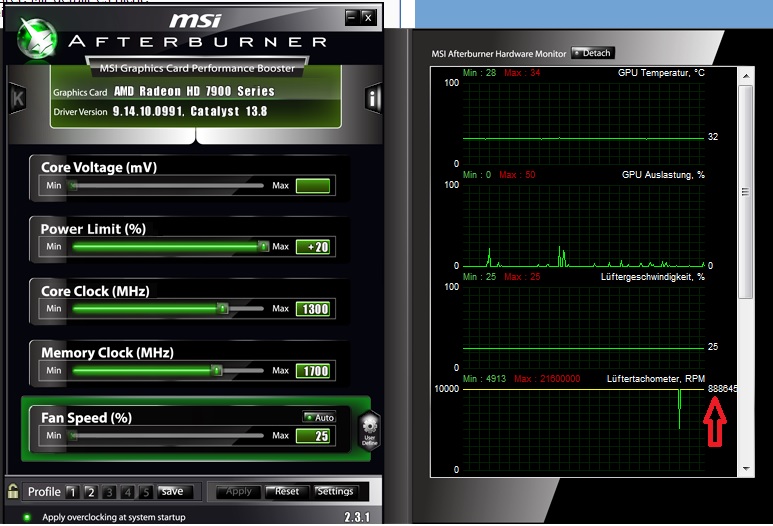Click the Lüftergeschwindigkeit graph

tap(583, 327)
